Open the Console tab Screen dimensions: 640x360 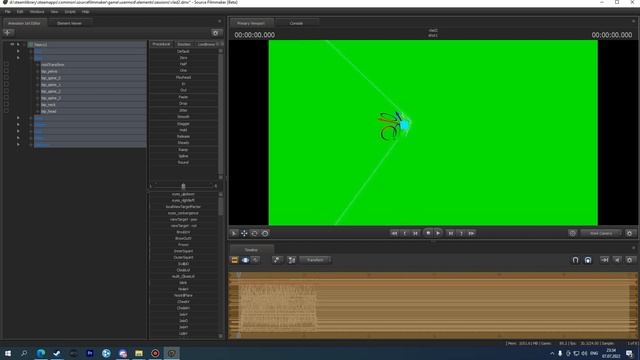(x=296, y=23)
